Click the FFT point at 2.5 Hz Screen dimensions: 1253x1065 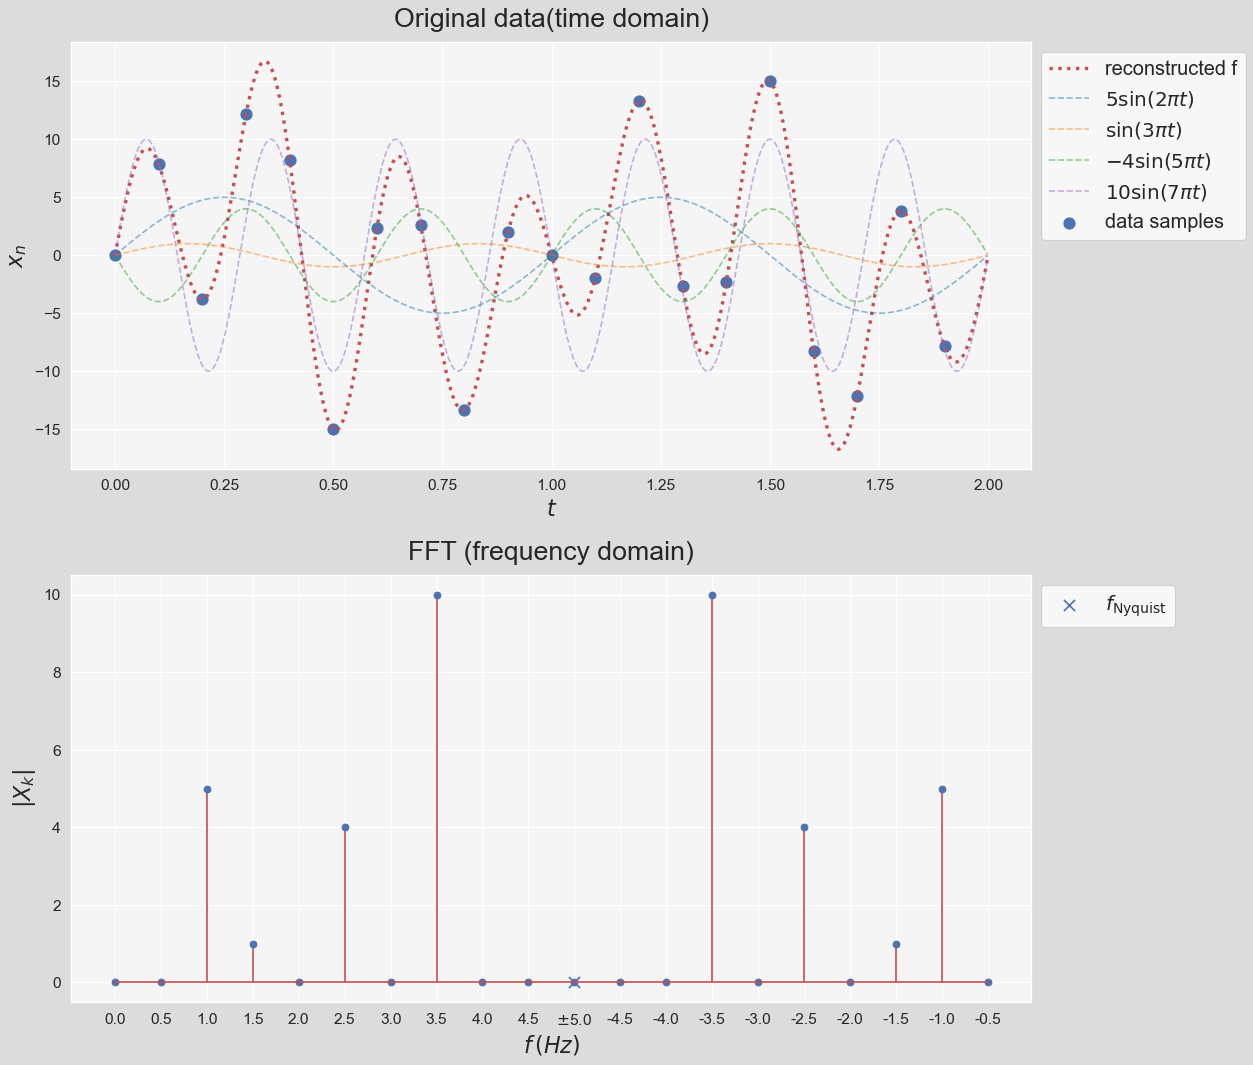(345, 827)
